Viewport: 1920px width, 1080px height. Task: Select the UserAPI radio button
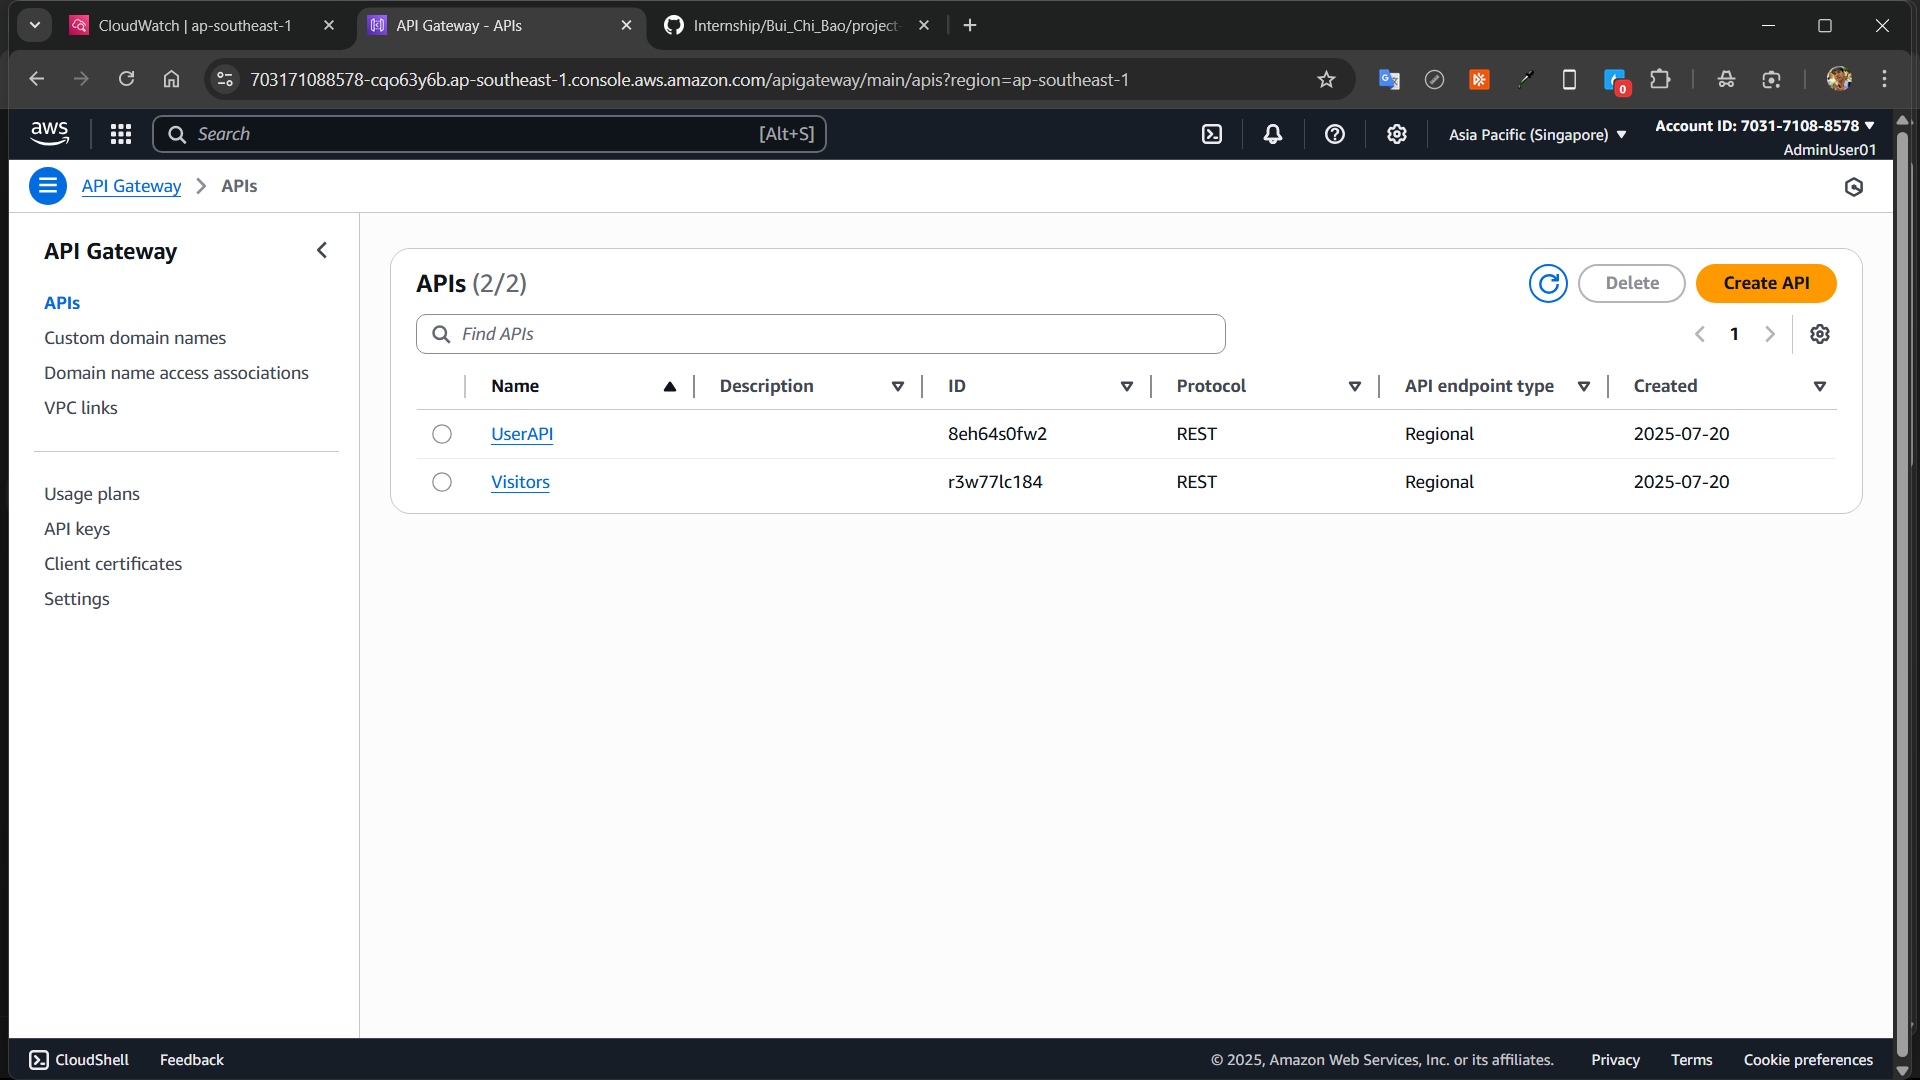pyautogui.click(x=442, y=434)
